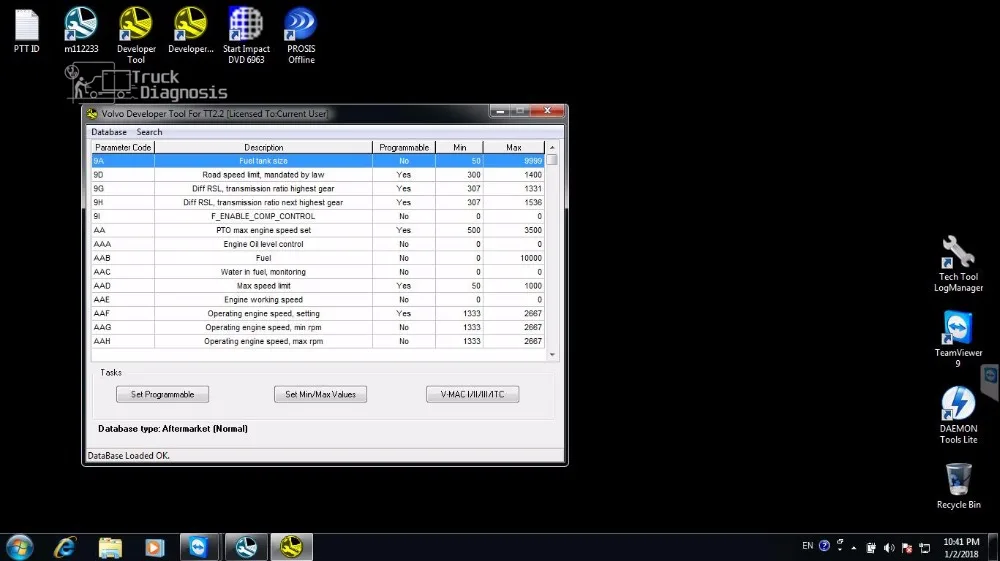
Task: Open Windows Explorer folder in taskbar
Action: [x=110, y=548]
